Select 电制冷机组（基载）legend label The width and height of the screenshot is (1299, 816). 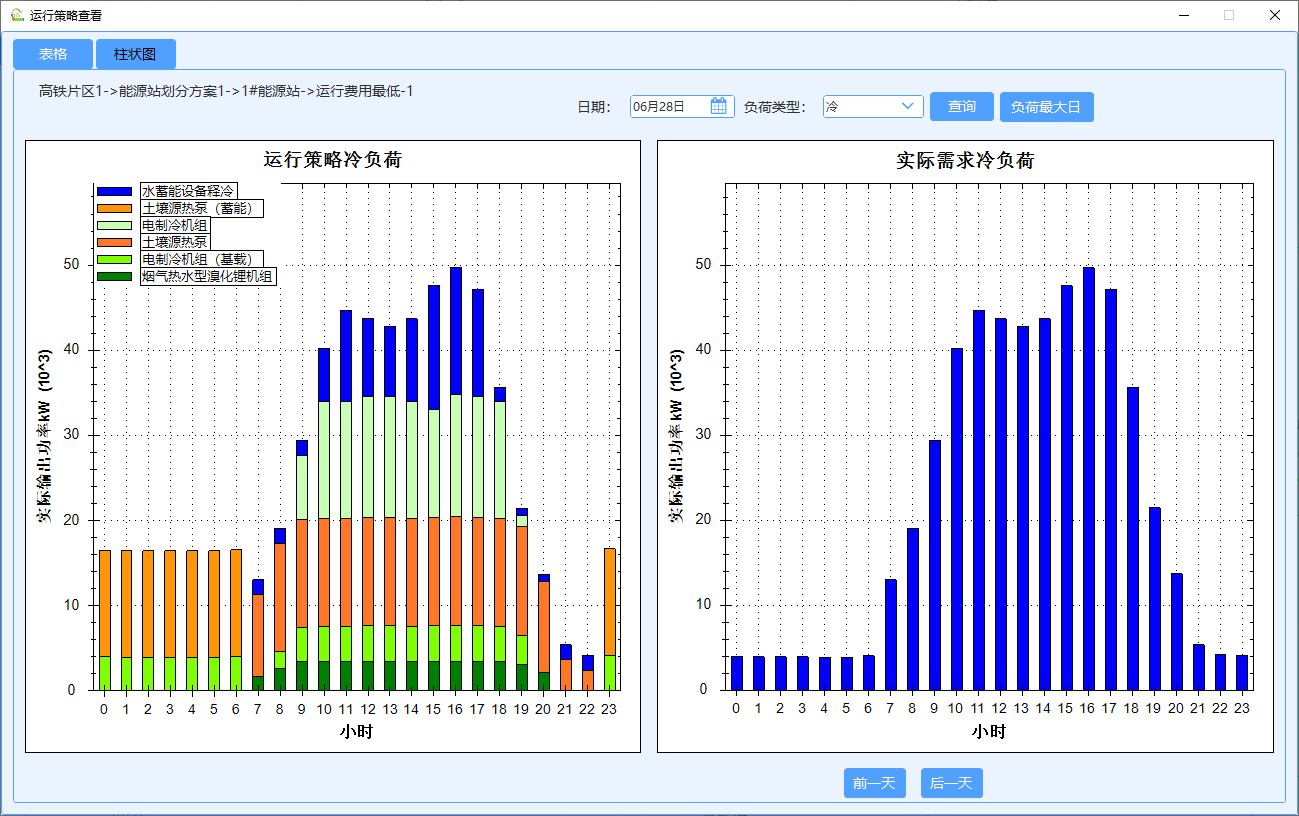[203, 259]
